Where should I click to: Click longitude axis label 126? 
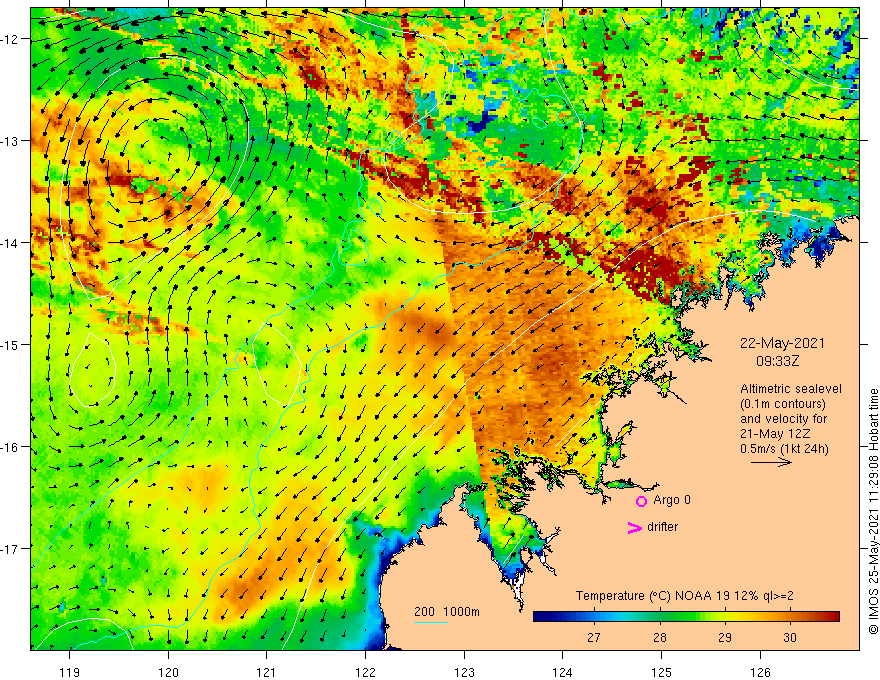click(x=760, y=672)
